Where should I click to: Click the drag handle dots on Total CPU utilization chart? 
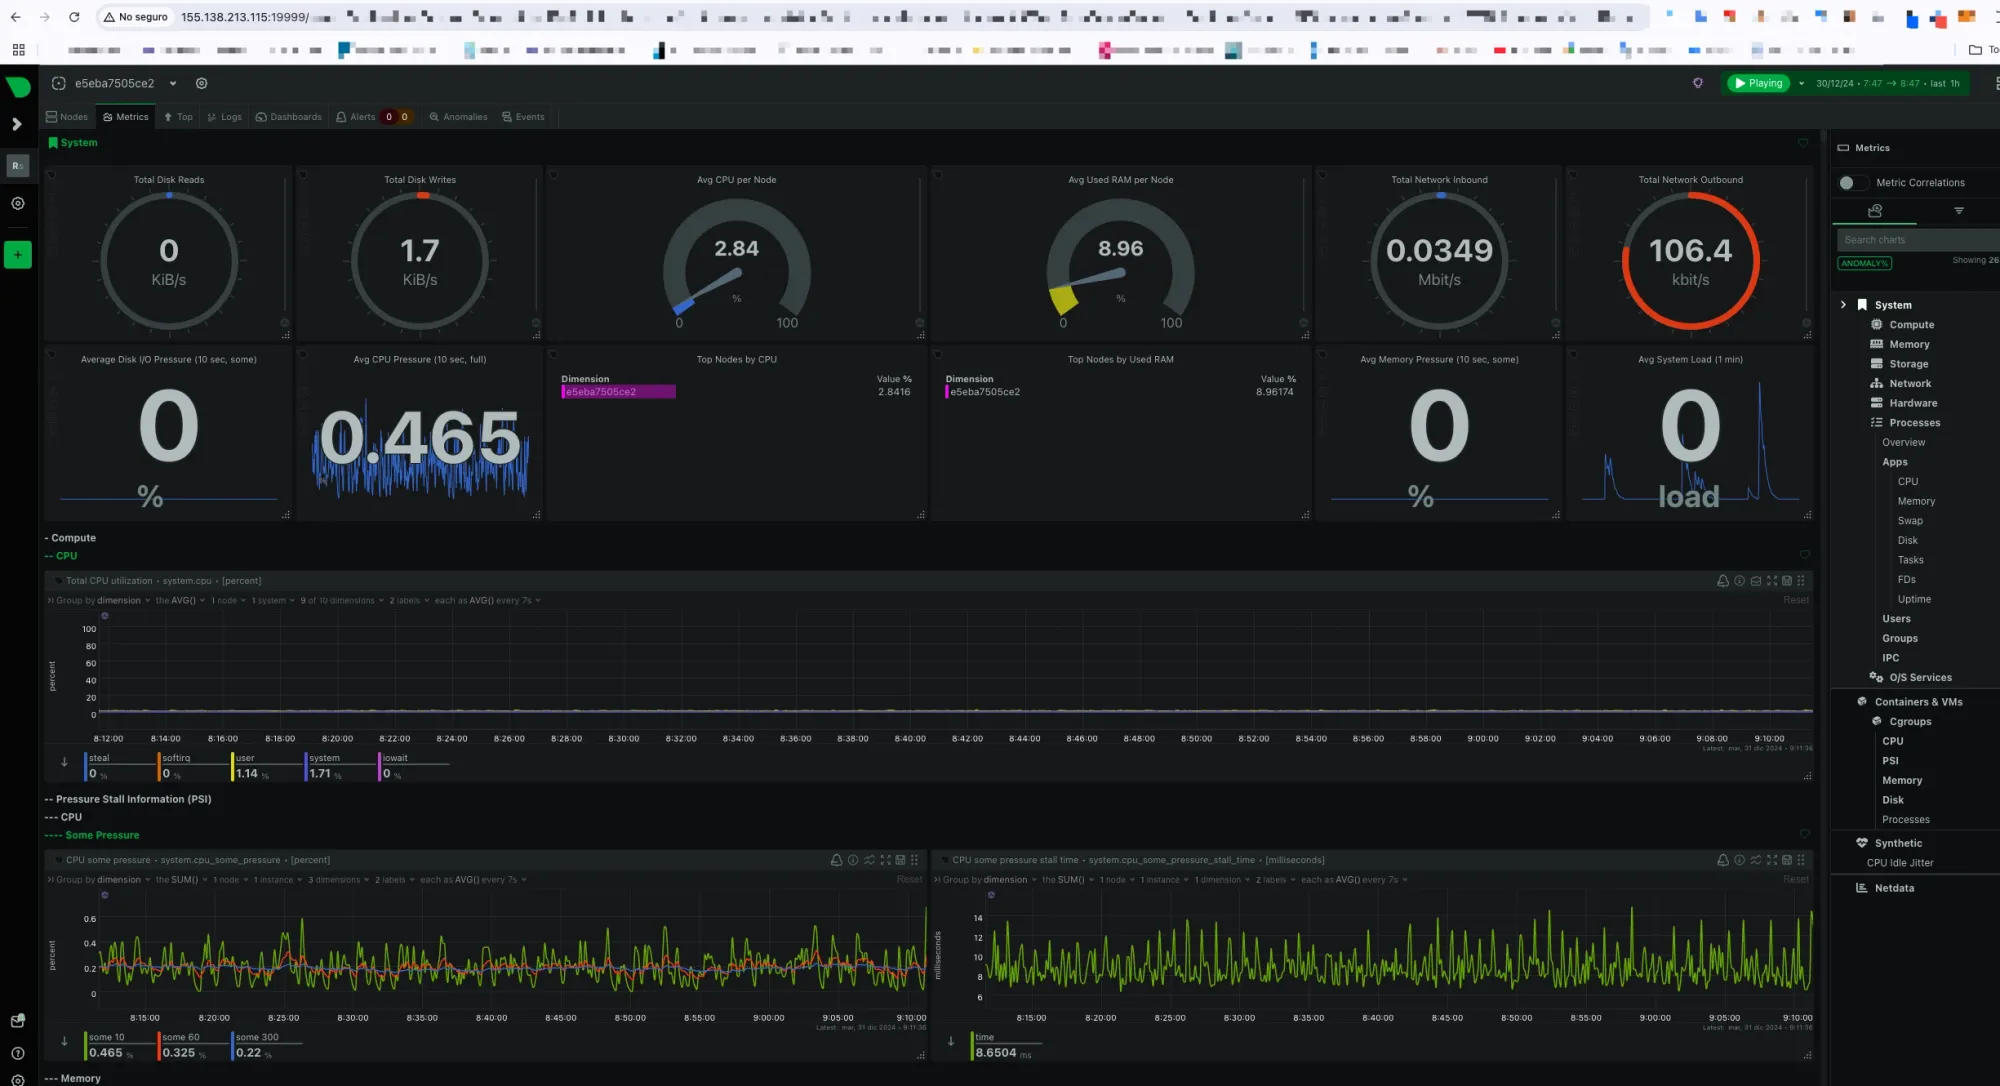pyautogui.click(x=1801, y=581)
